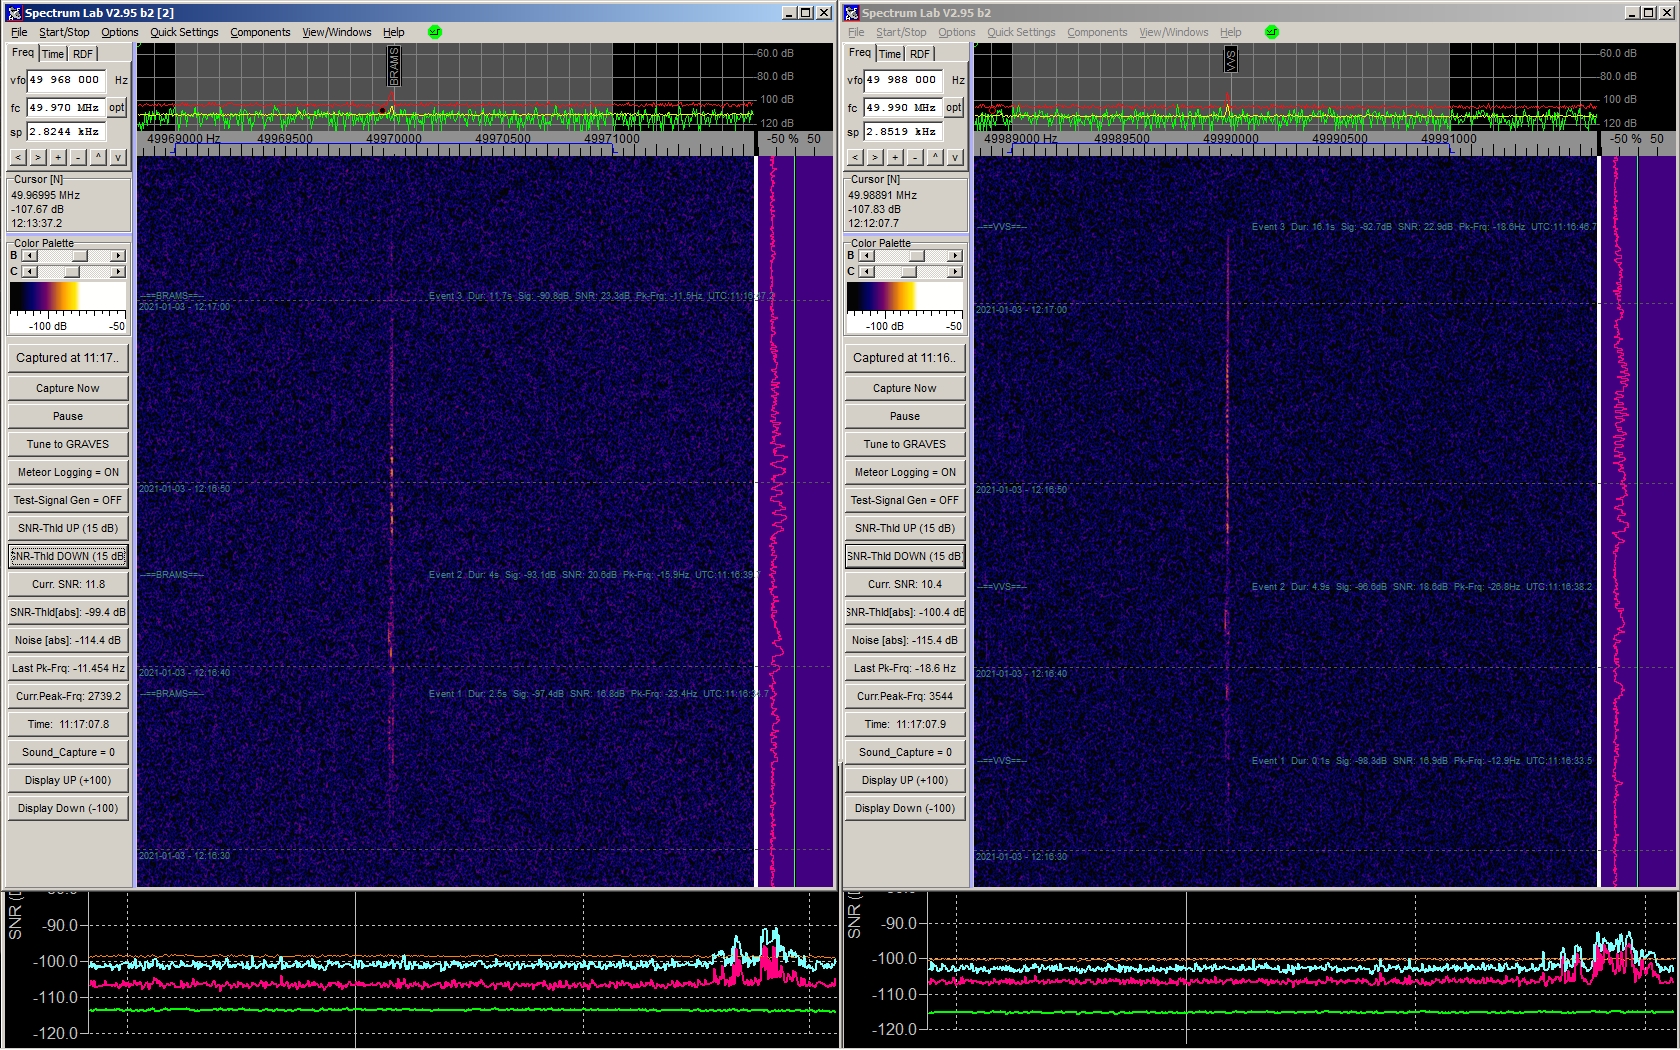Image resolution: width=1680 pixels, height=1050 pixels.
Task: Toggle Sound_Capture = 0 in 49.990 MHz window
Action: point(905,752)
